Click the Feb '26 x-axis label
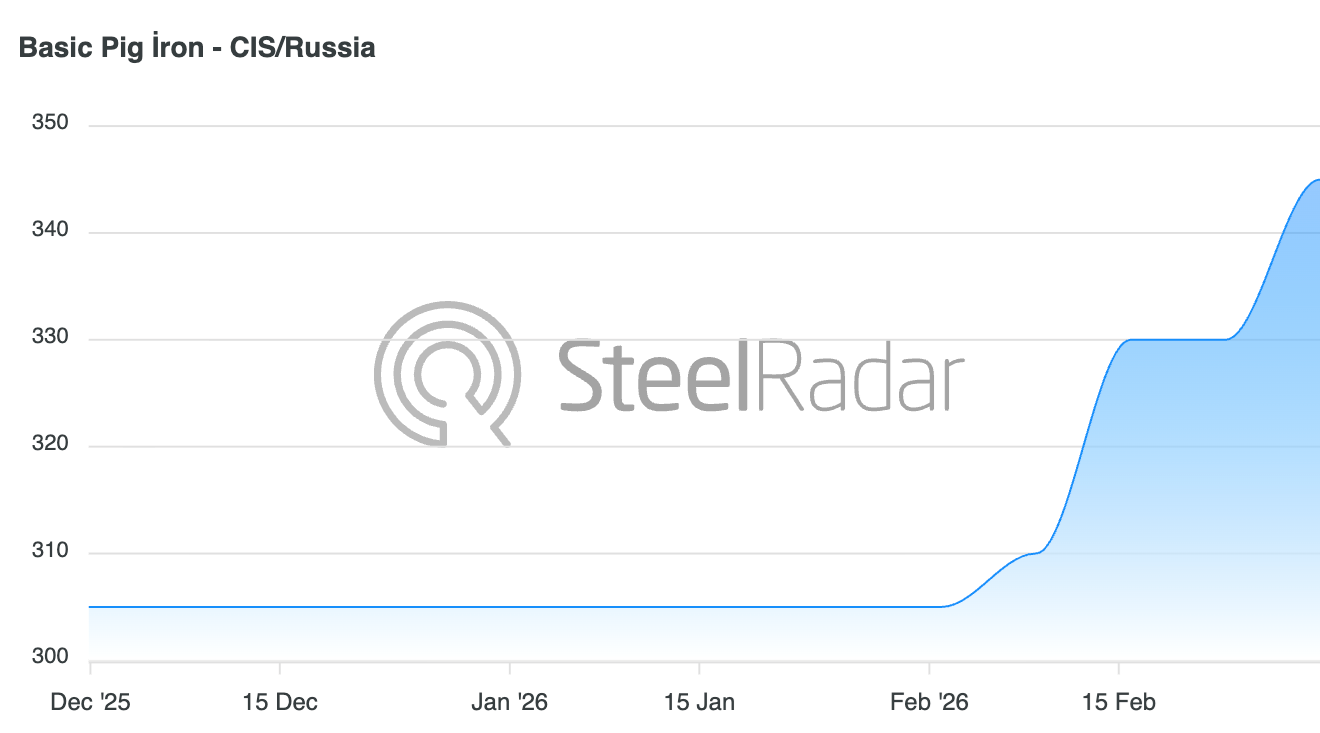 click(x=929, y=702)
